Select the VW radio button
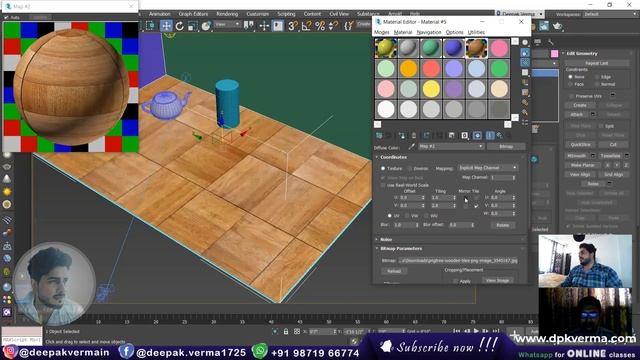The height and width of the screenshot is (360, 640). pyautogui.click(x=407, y=216)
